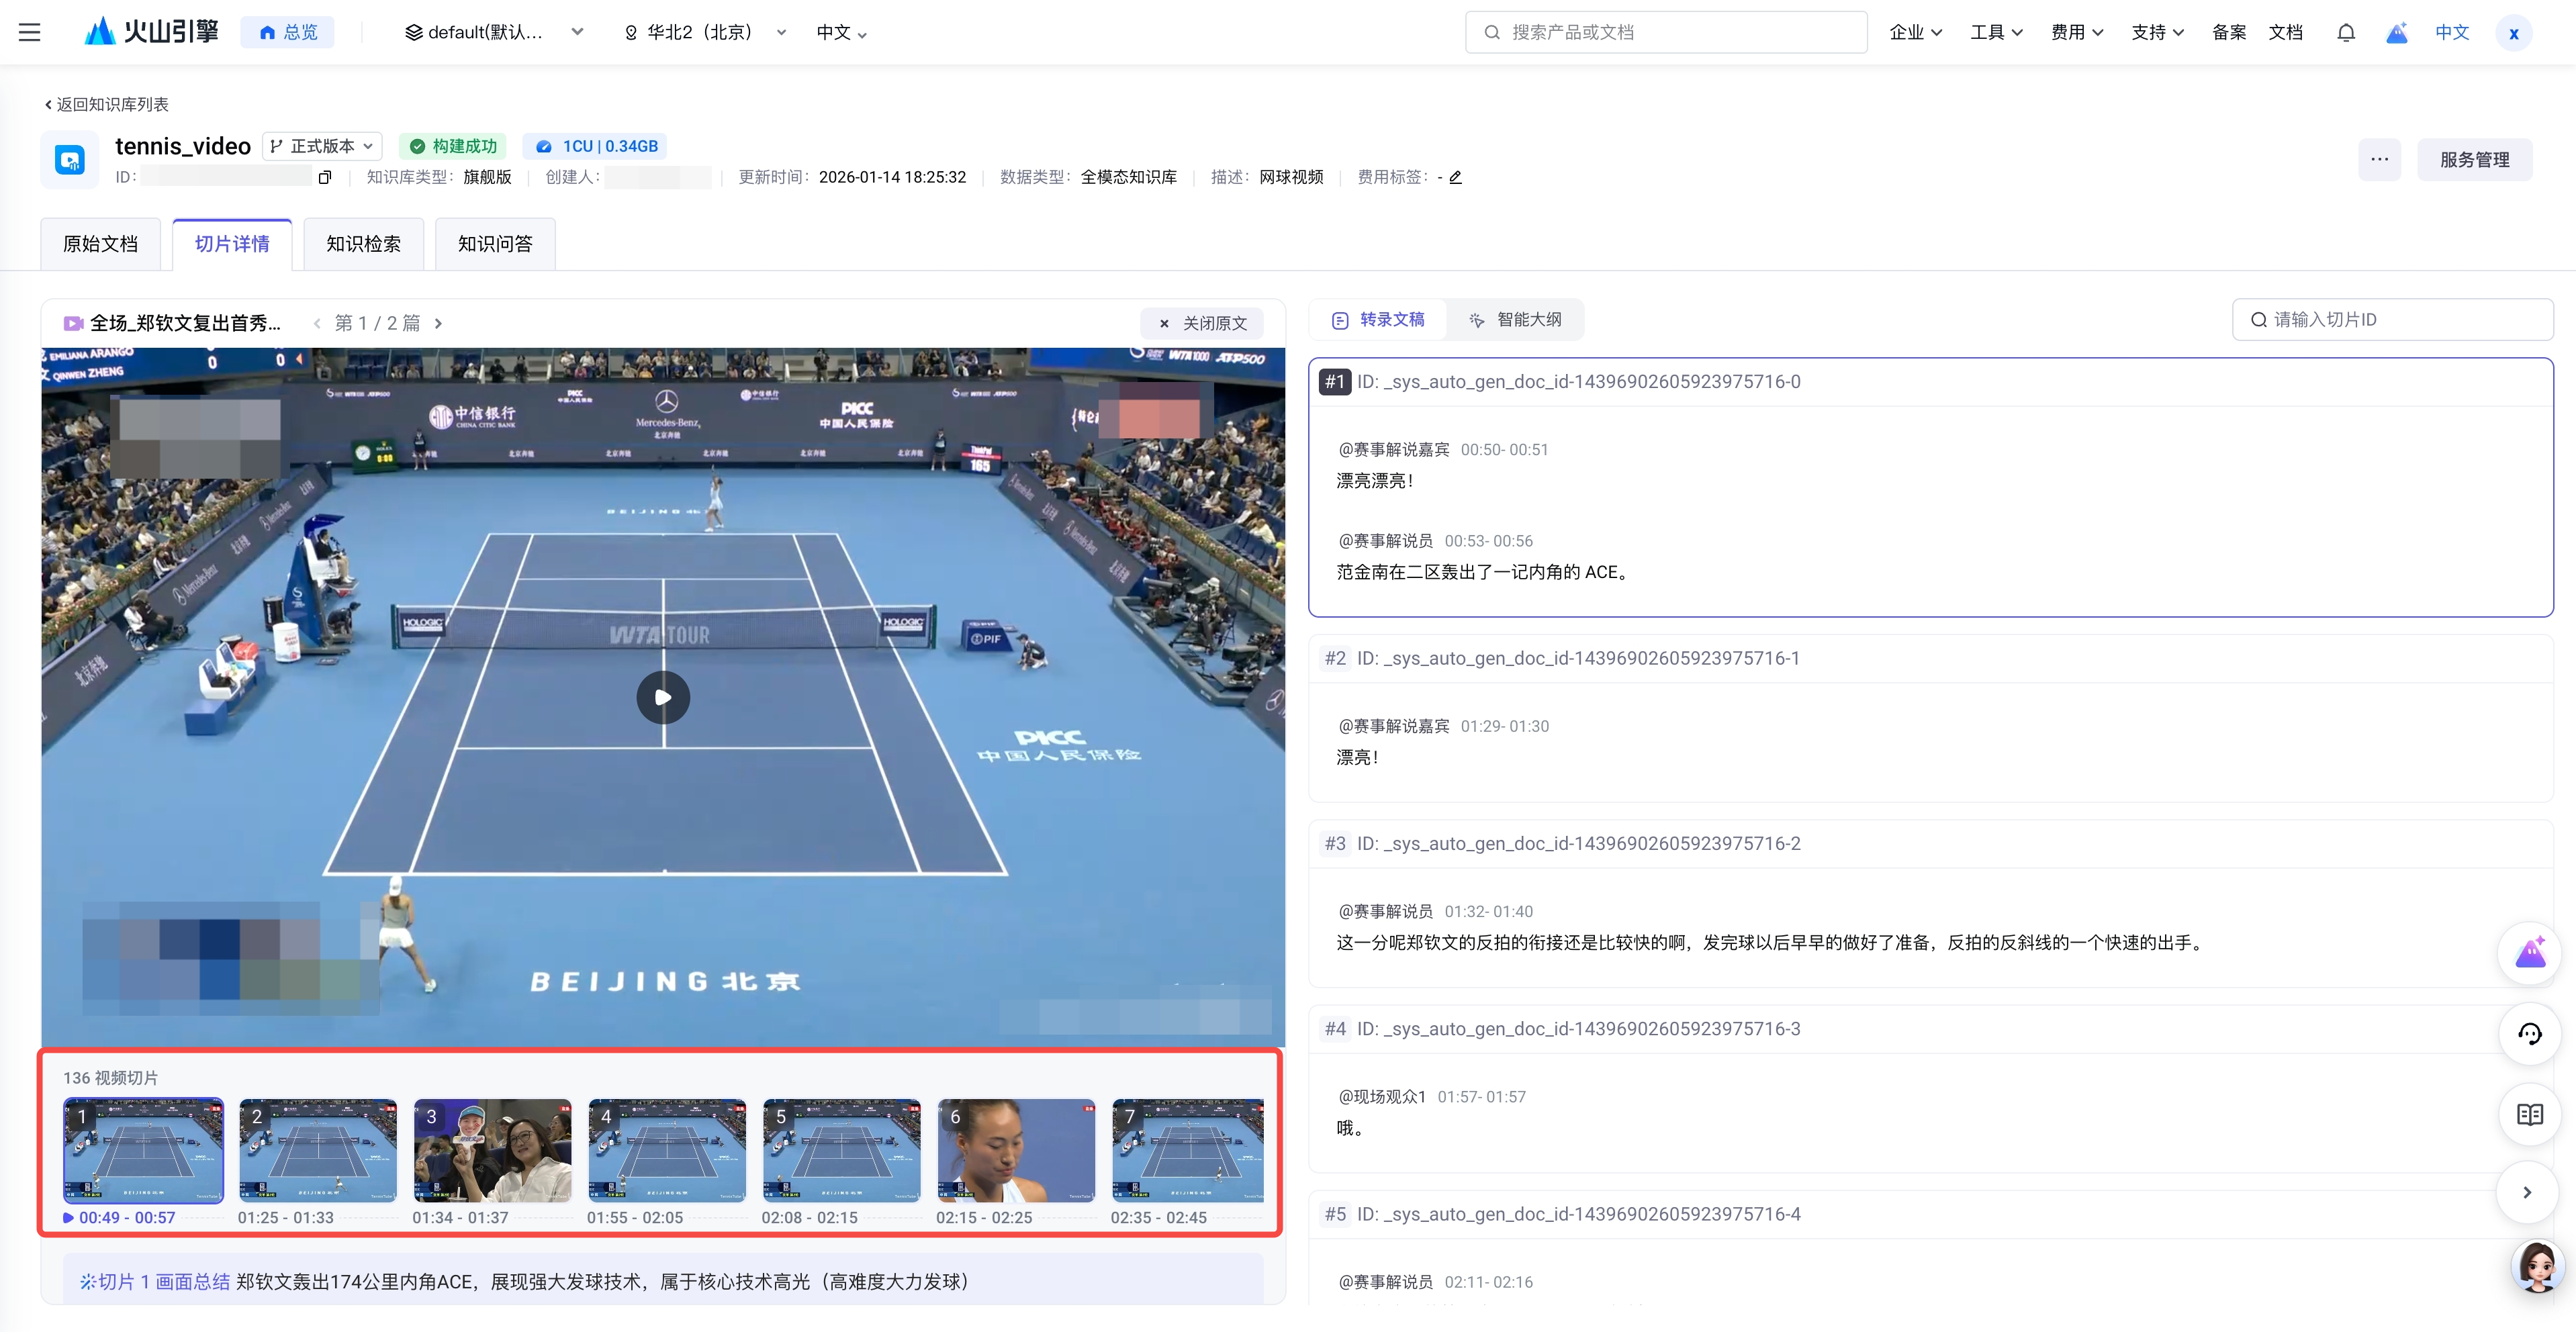Click the 请输入切片ID search field
Image resolution: width=2576 pixels, height=1332 pixels.
[2392, 320]
